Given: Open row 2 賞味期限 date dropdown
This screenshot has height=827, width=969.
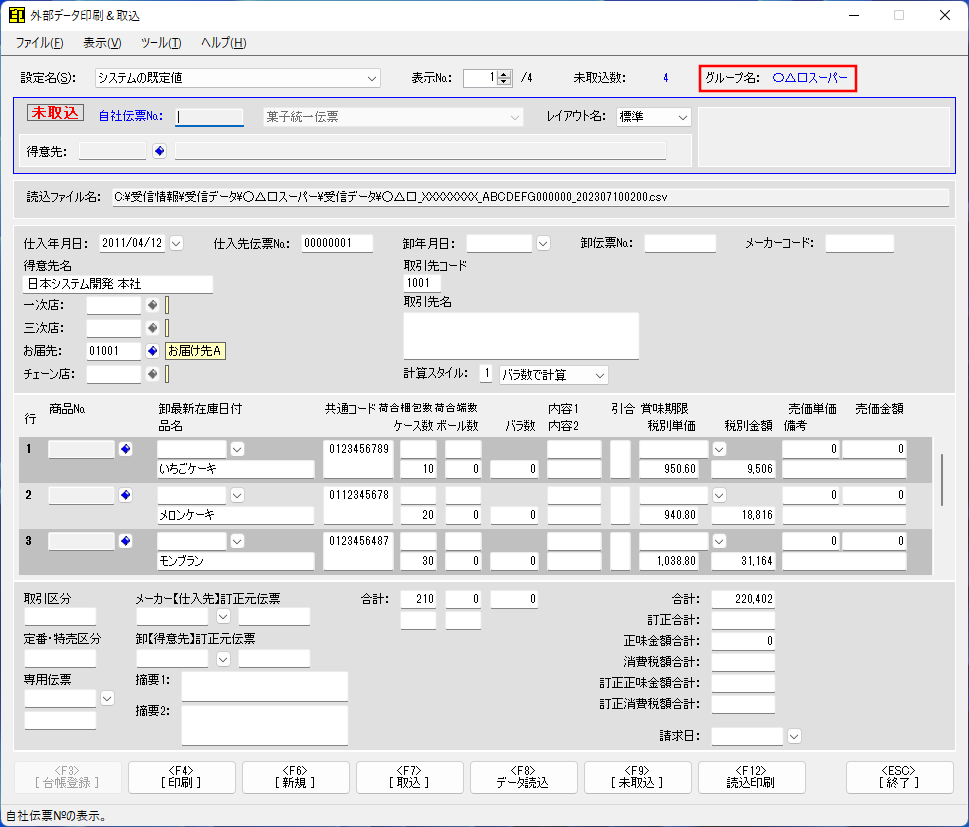Looking at the screenshot, I should (719, 495).
